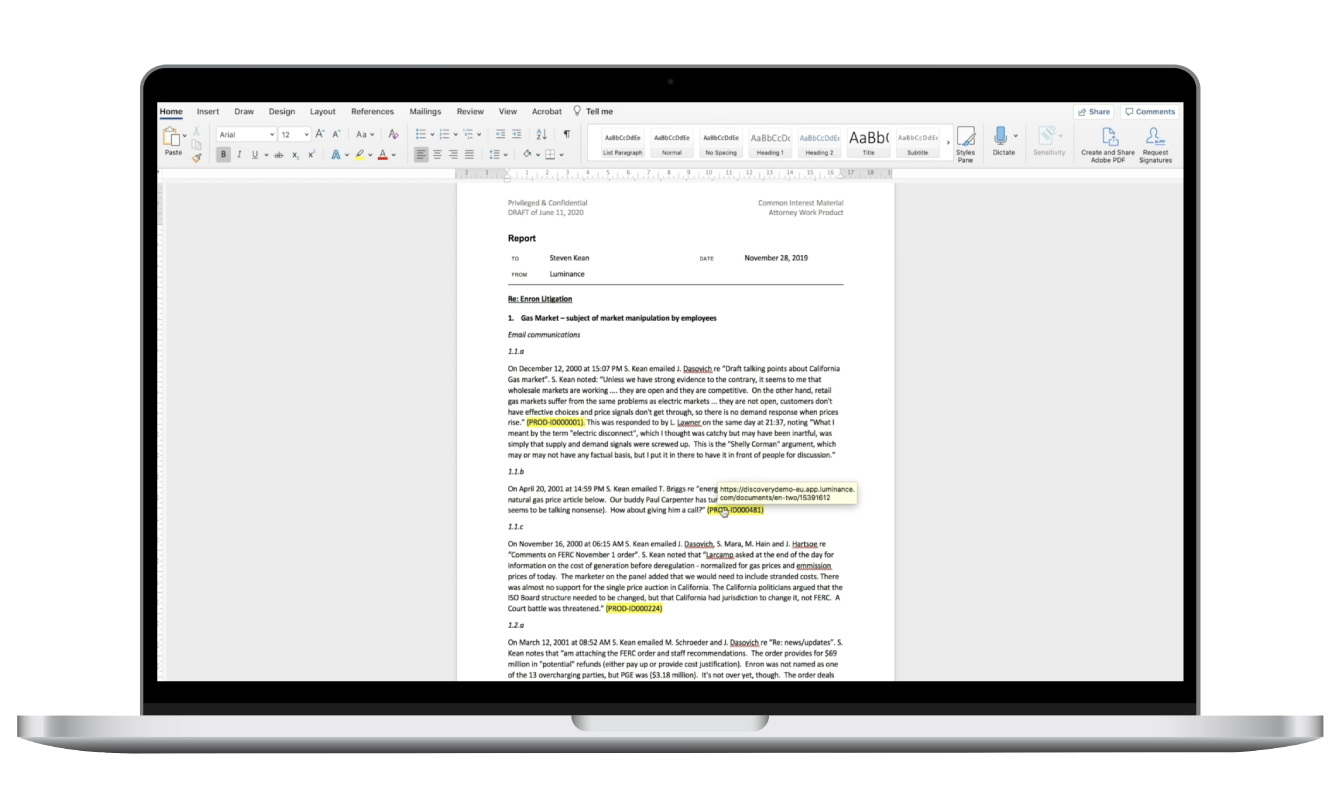
Task: Switch to the Mailings tab
Action: pos(425,112)
